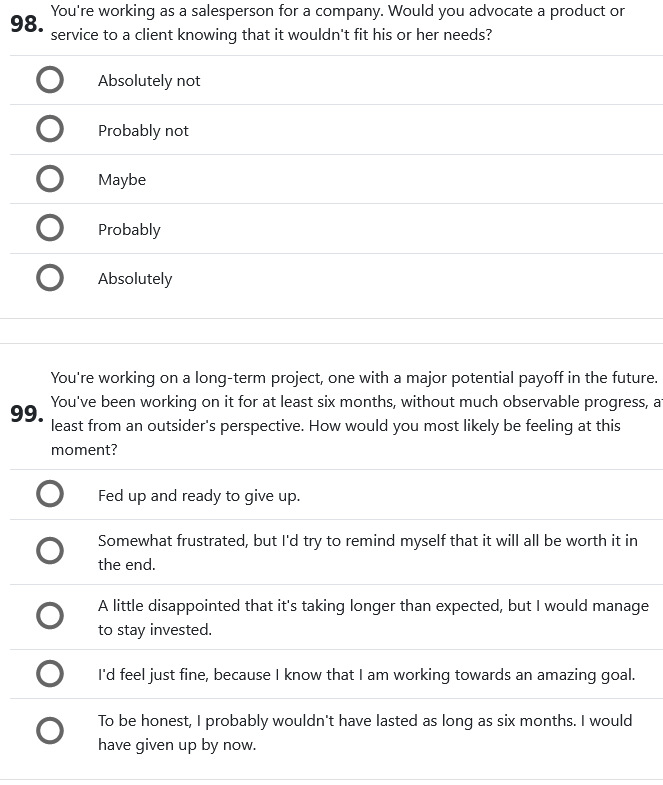Select the "Somewhat frustrated" radio button

(50, 552)
